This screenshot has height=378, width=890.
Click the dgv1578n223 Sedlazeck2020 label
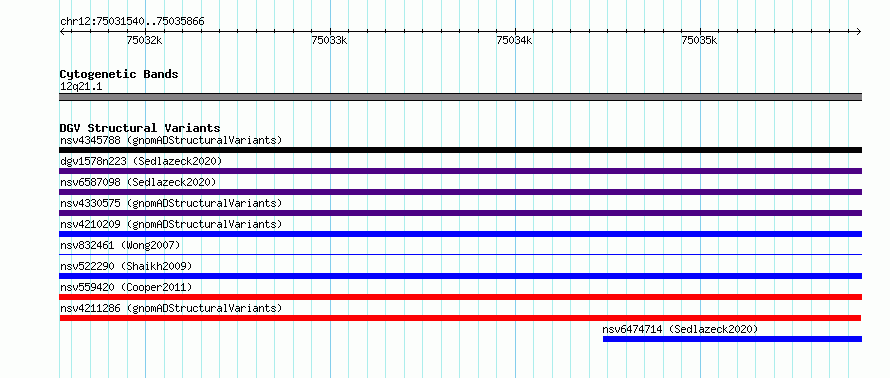pos(141,161)
